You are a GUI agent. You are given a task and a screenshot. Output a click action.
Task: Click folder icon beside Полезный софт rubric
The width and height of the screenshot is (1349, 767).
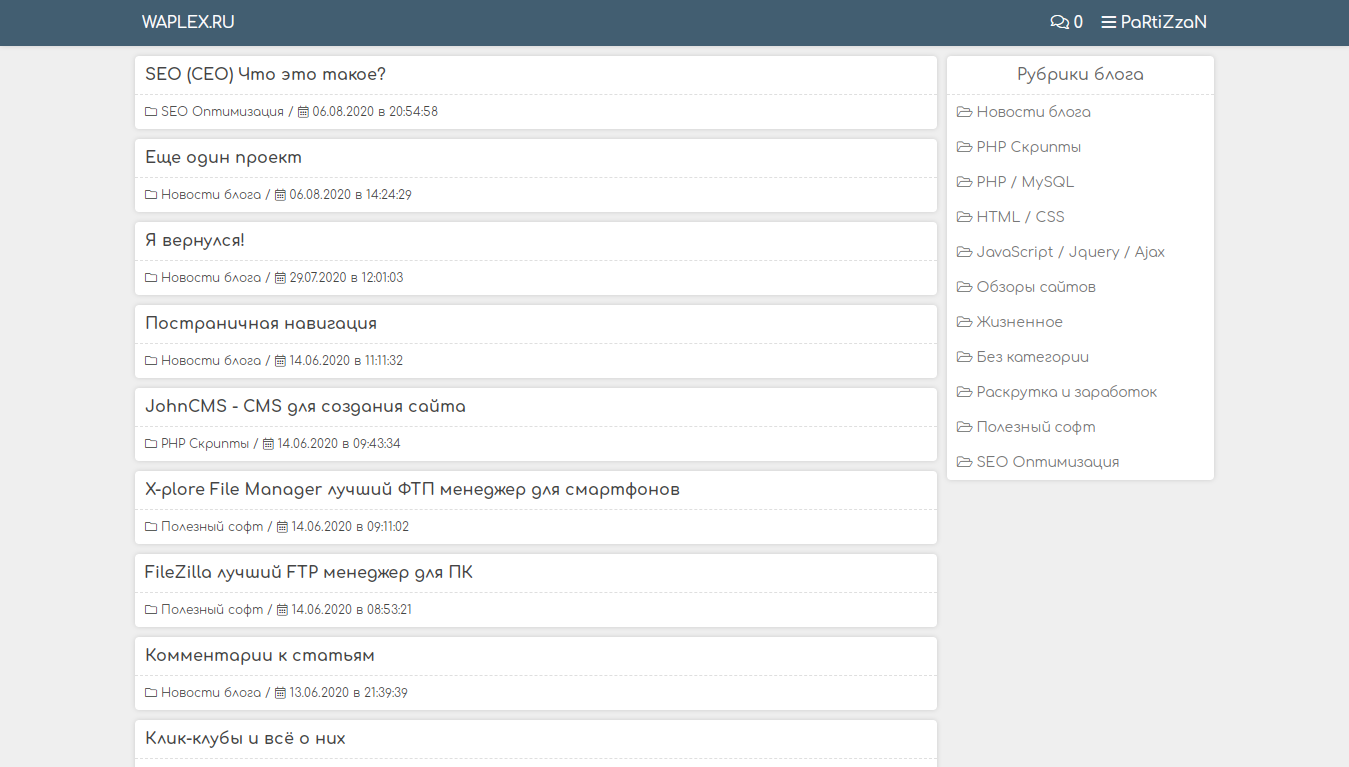tap(964, 427)
